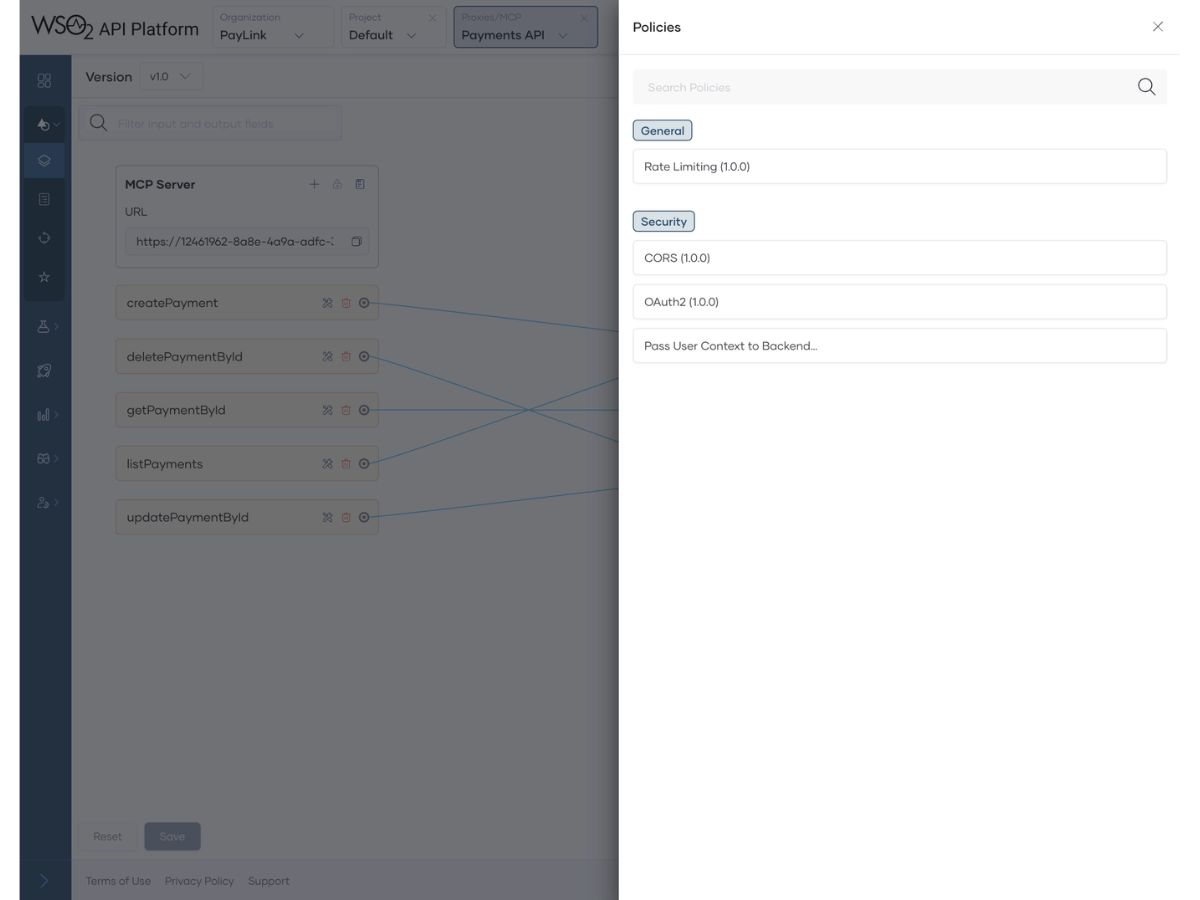
Task: Expand the bar chart Observe section in the sidebar
Action: coord(46,415)
